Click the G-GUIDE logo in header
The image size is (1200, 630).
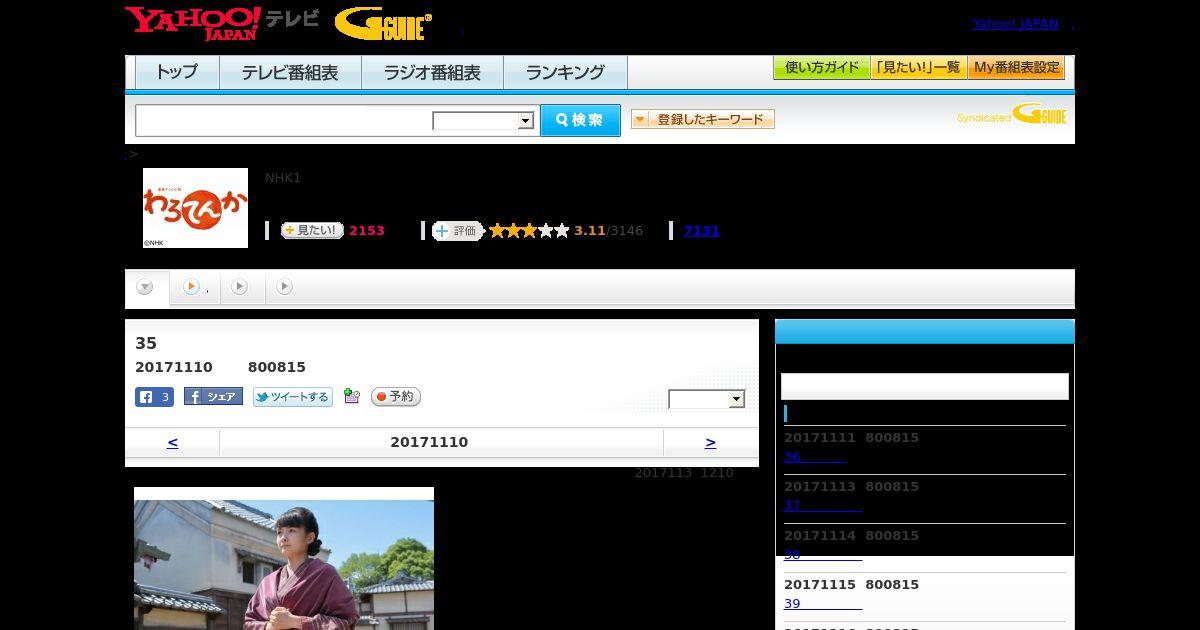(383, 24)
